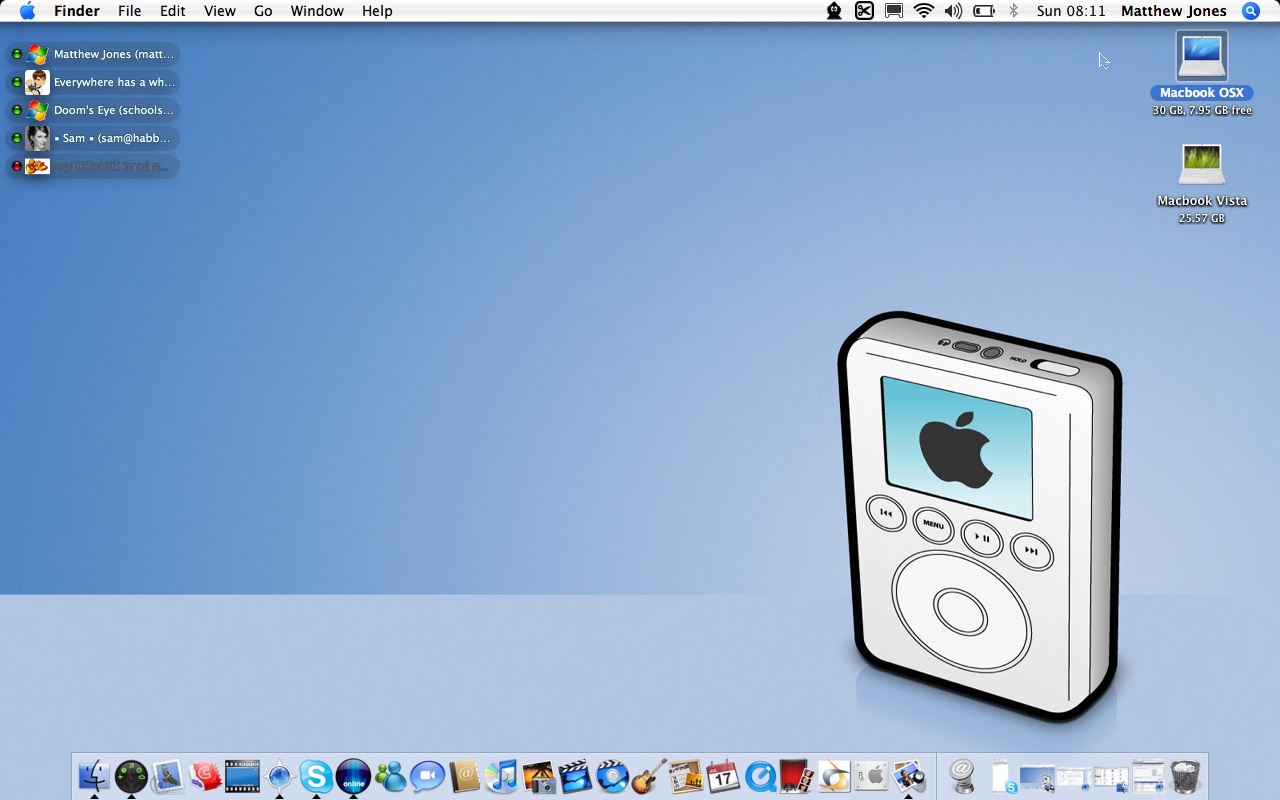The height and width of the screenshot is (800, 1280).
Task: Open Photo Booth from the Dock
Action: [x=797, y=776]
